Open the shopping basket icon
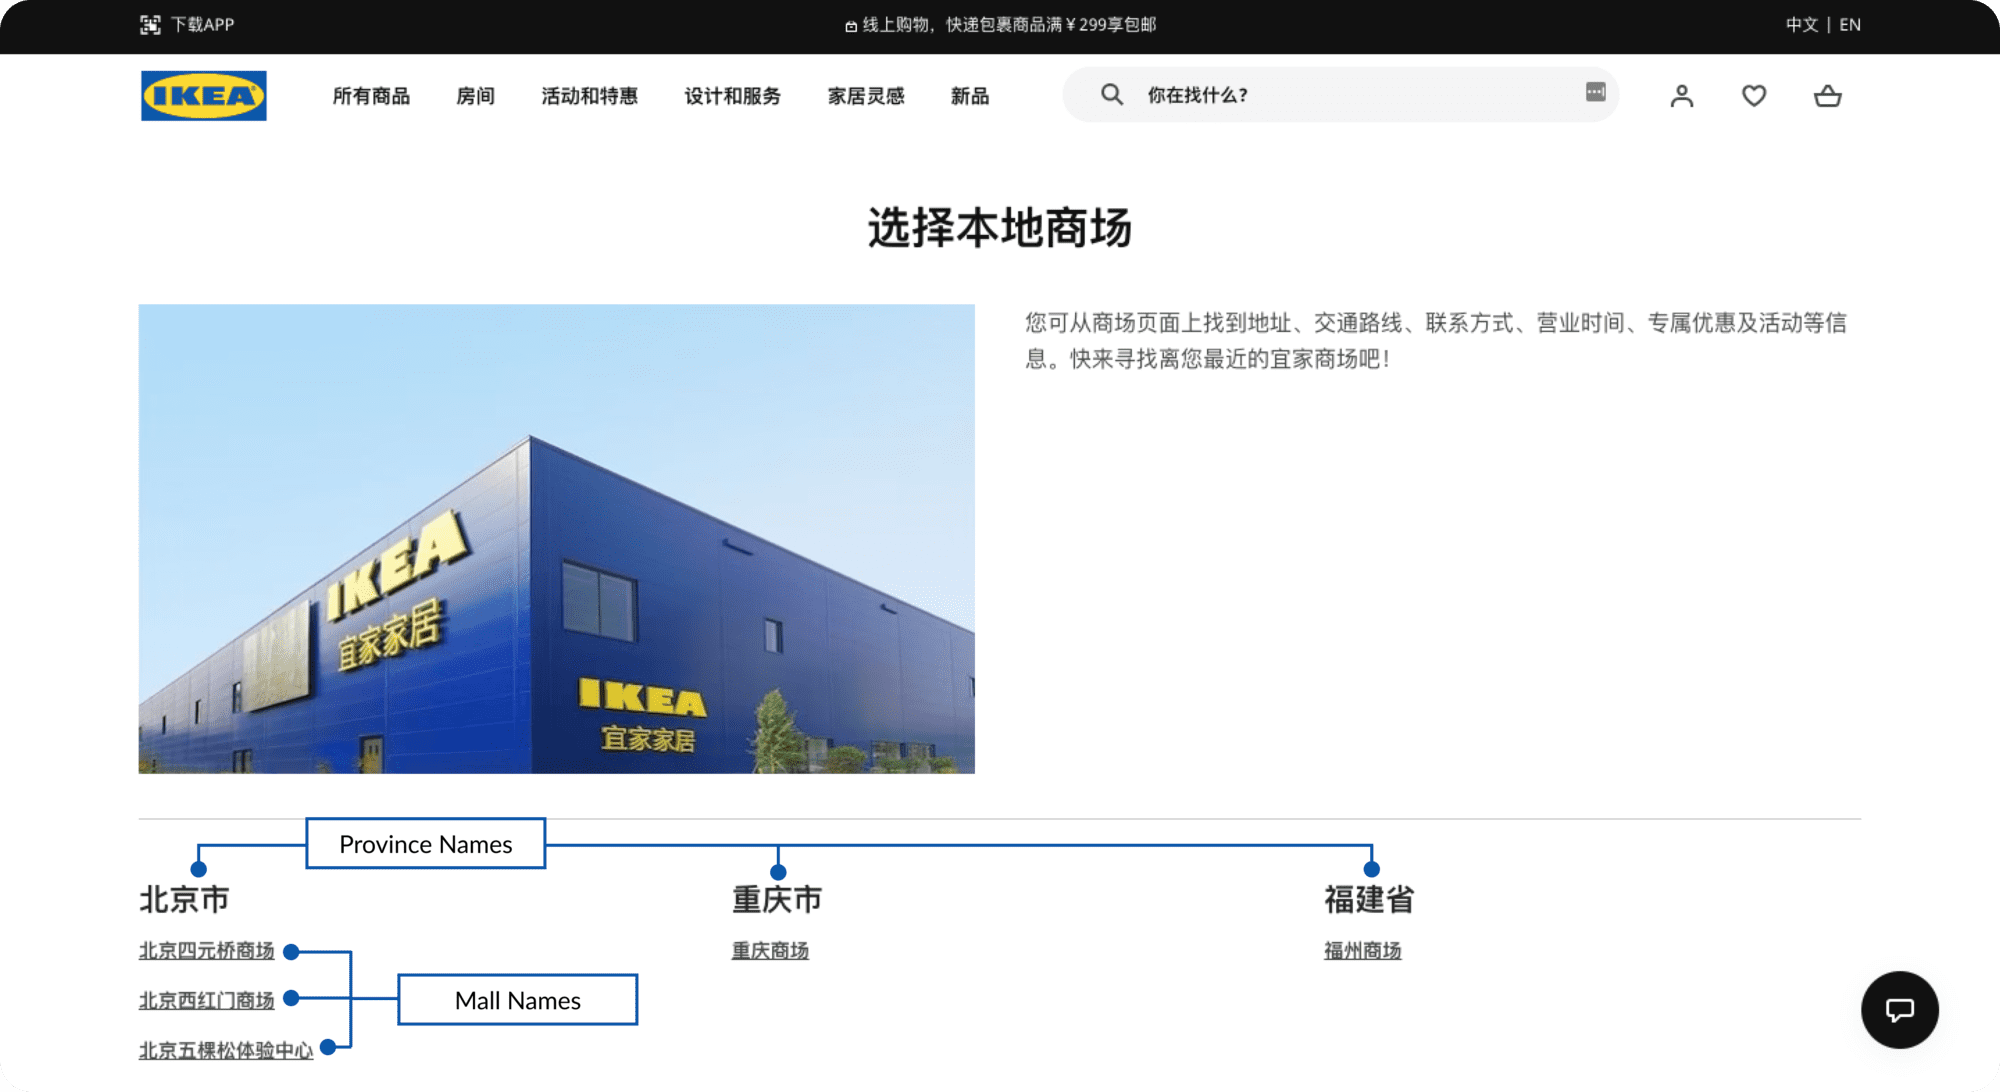This screenshot has height=1092, width=2000. [x=1828, y=95]
